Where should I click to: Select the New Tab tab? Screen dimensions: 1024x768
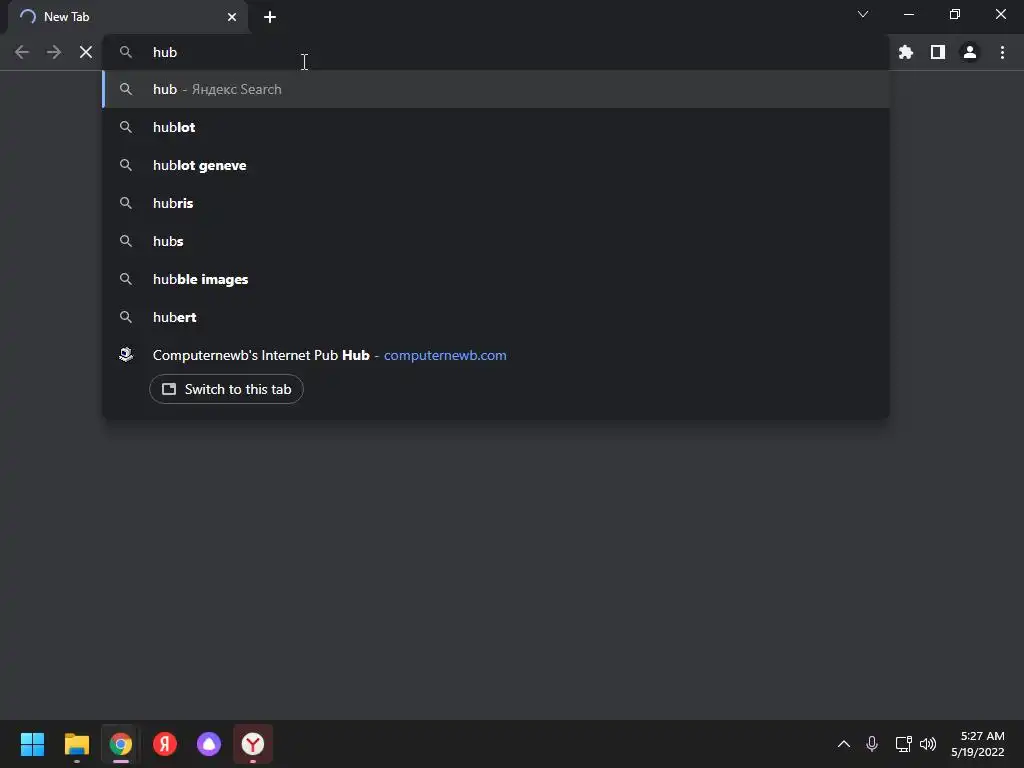[128, 17]
